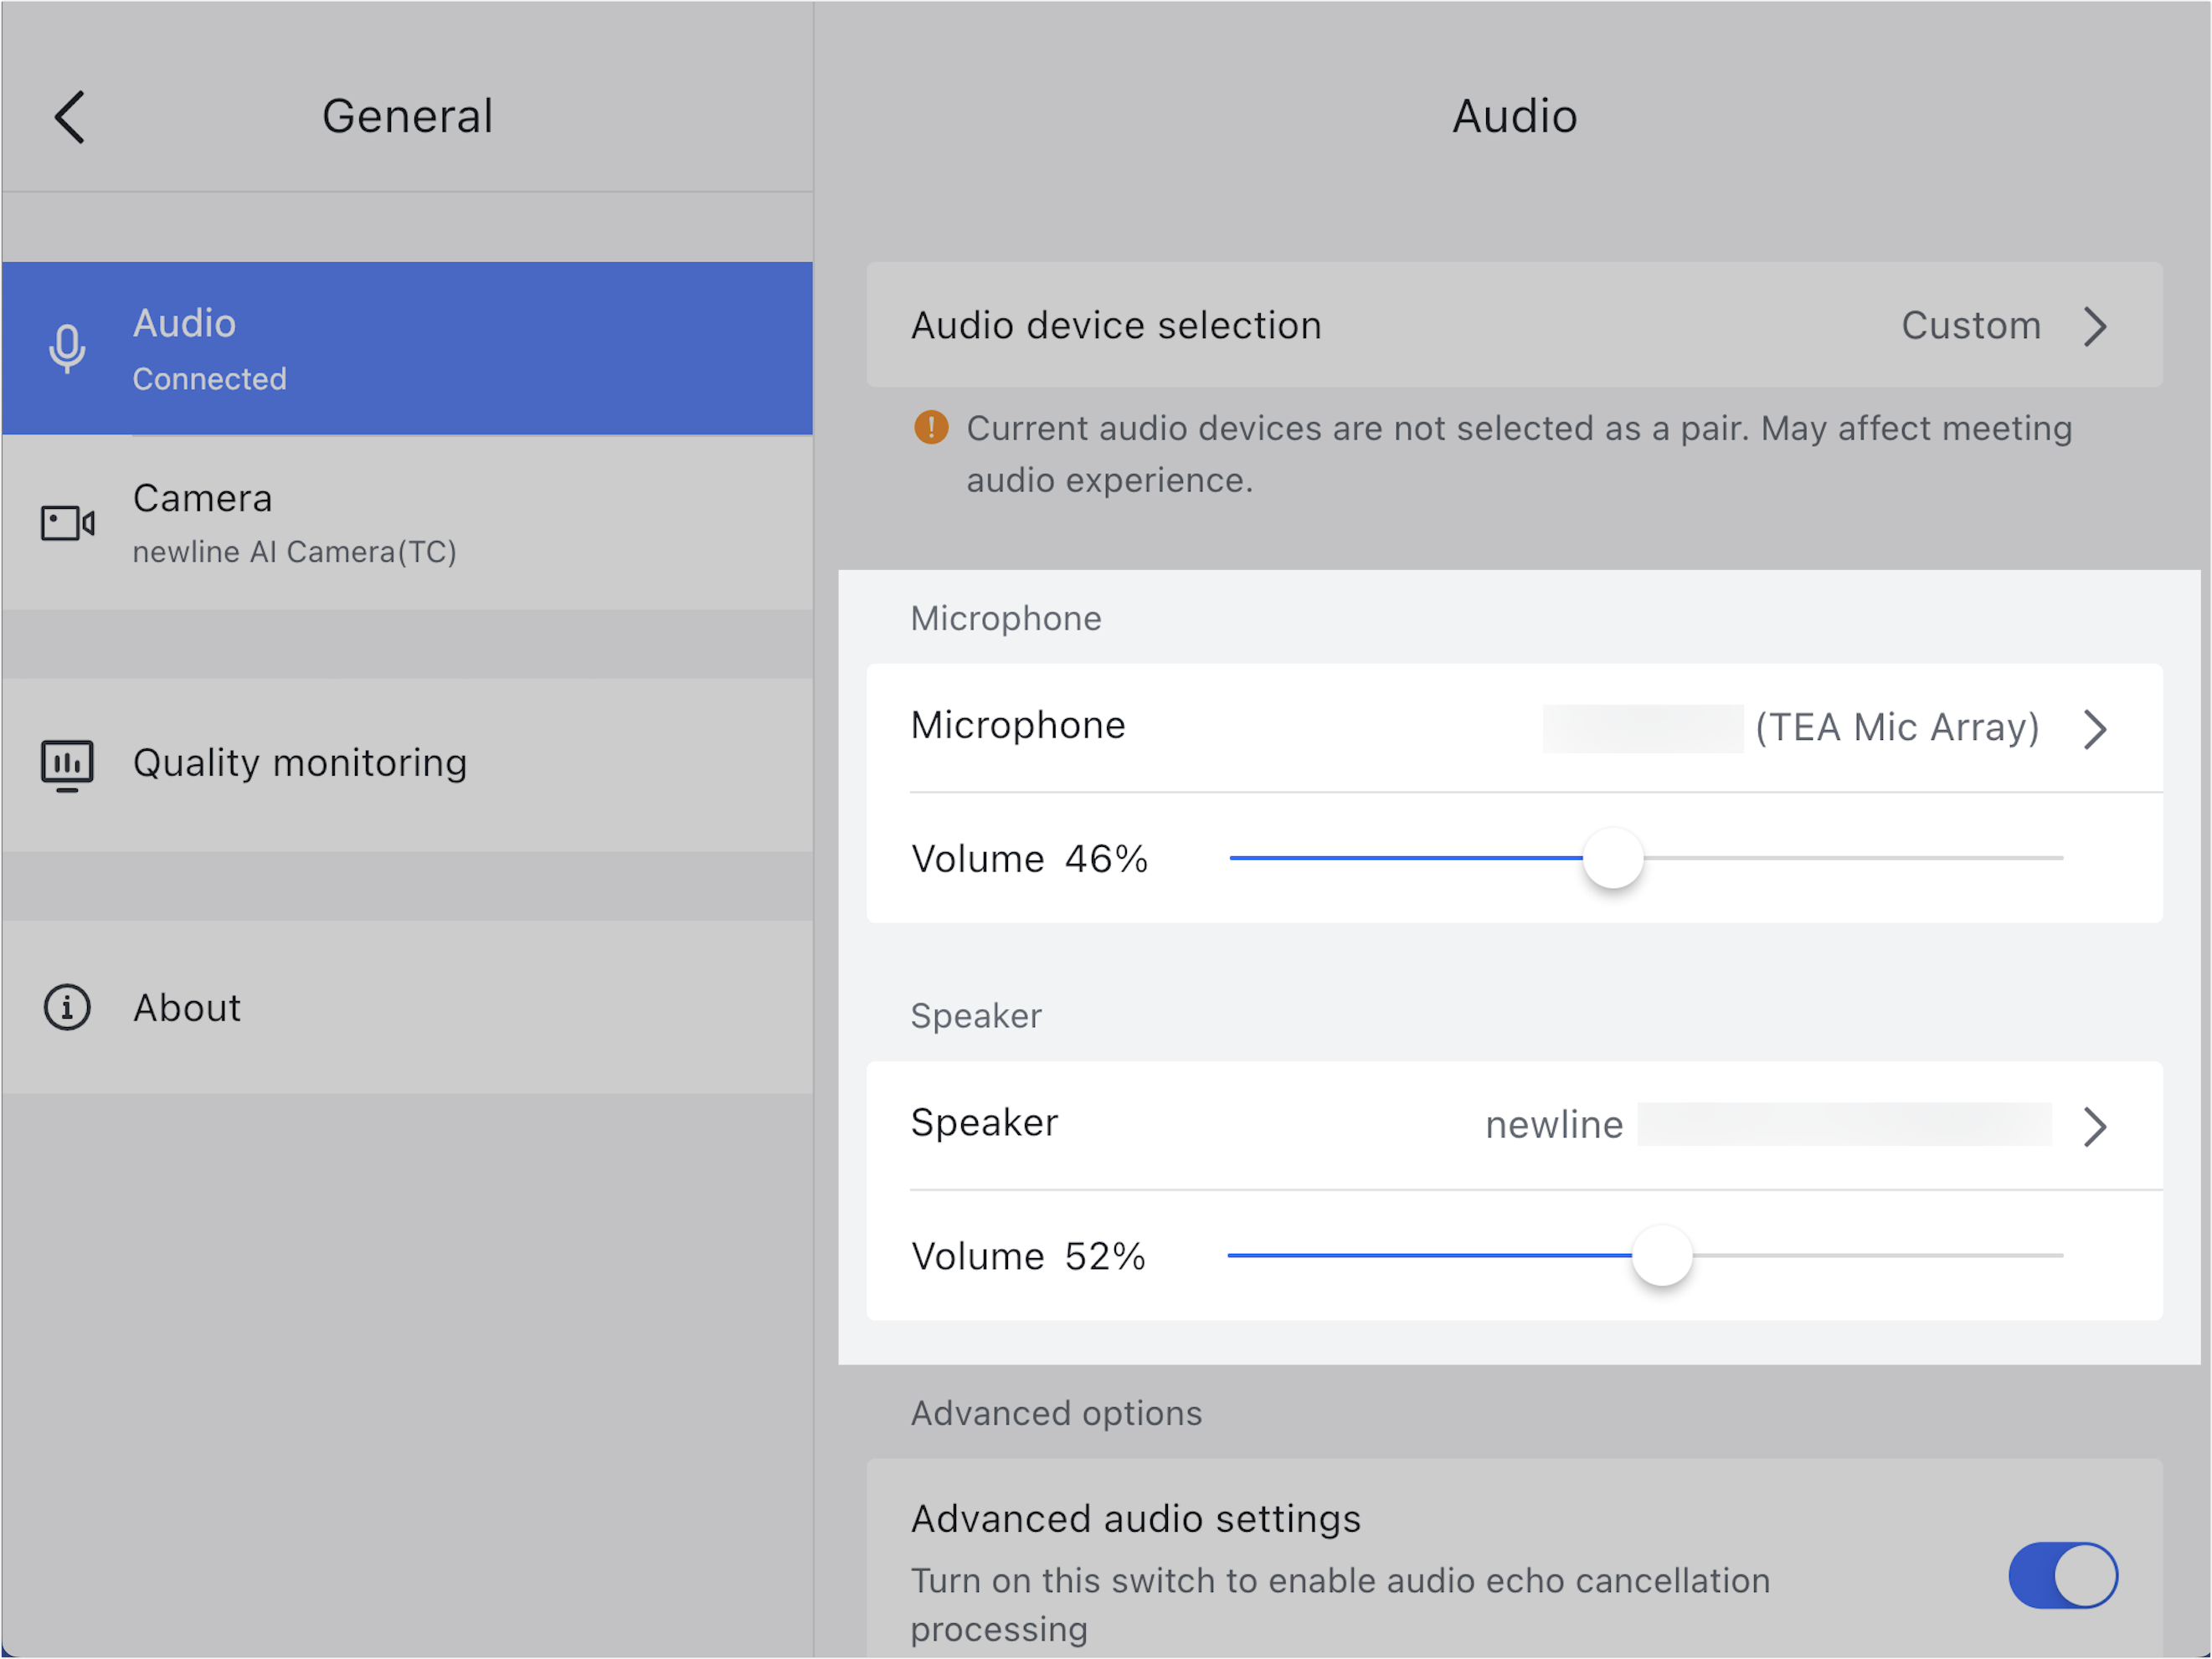Click the newline speaker name text
The width and height of the screenshot is (2212, 1659).
(1553, 1126)
